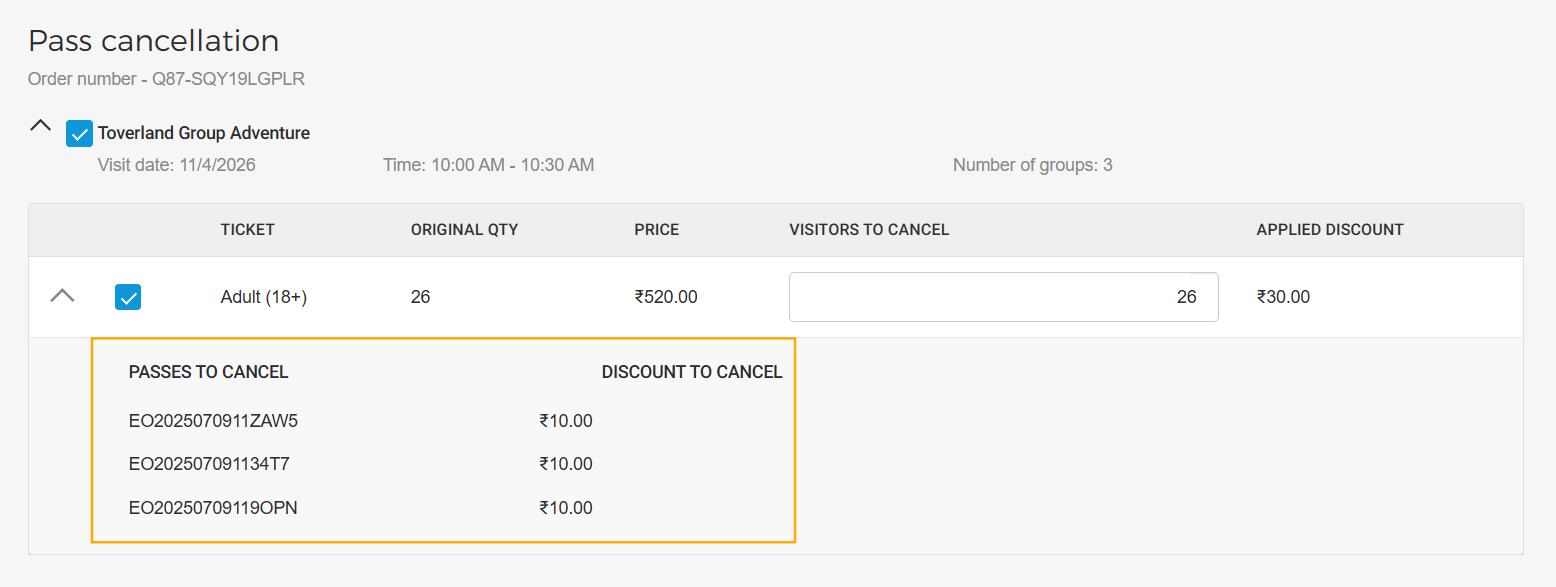Click the ₹520.00 price value
Screen dimensions: 1556x587
point(666,297)
